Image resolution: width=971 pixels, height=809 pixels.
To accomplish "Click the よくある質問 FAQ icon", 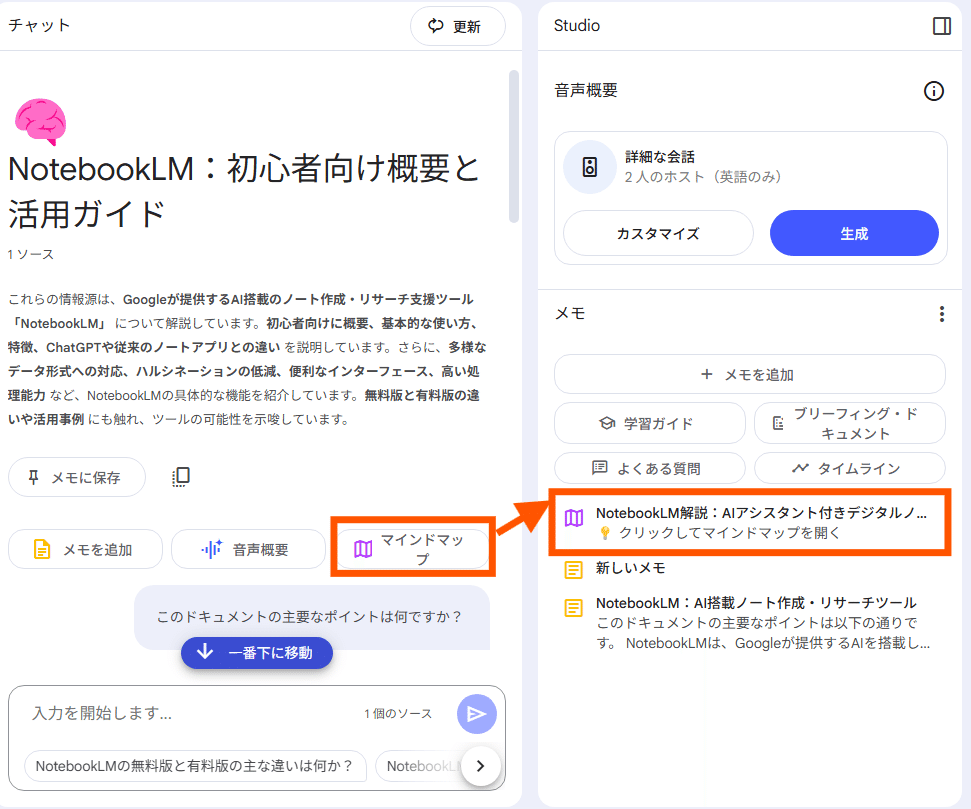I will tap(600, 468).
